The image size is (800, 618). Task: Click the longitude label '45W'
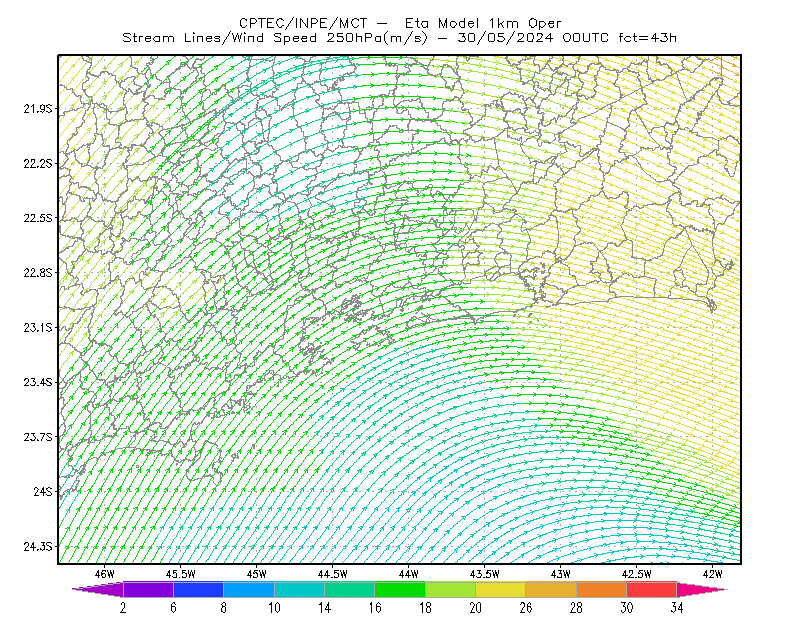tap(257, 574)
